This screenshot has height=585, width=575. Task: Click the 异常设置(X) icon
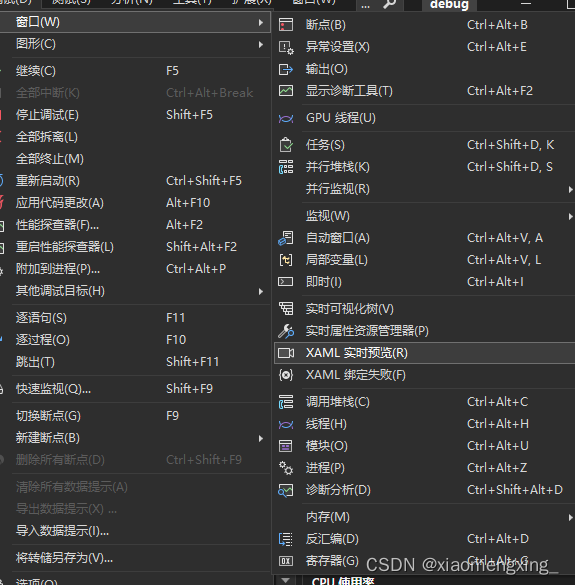[x=286, y=47]
